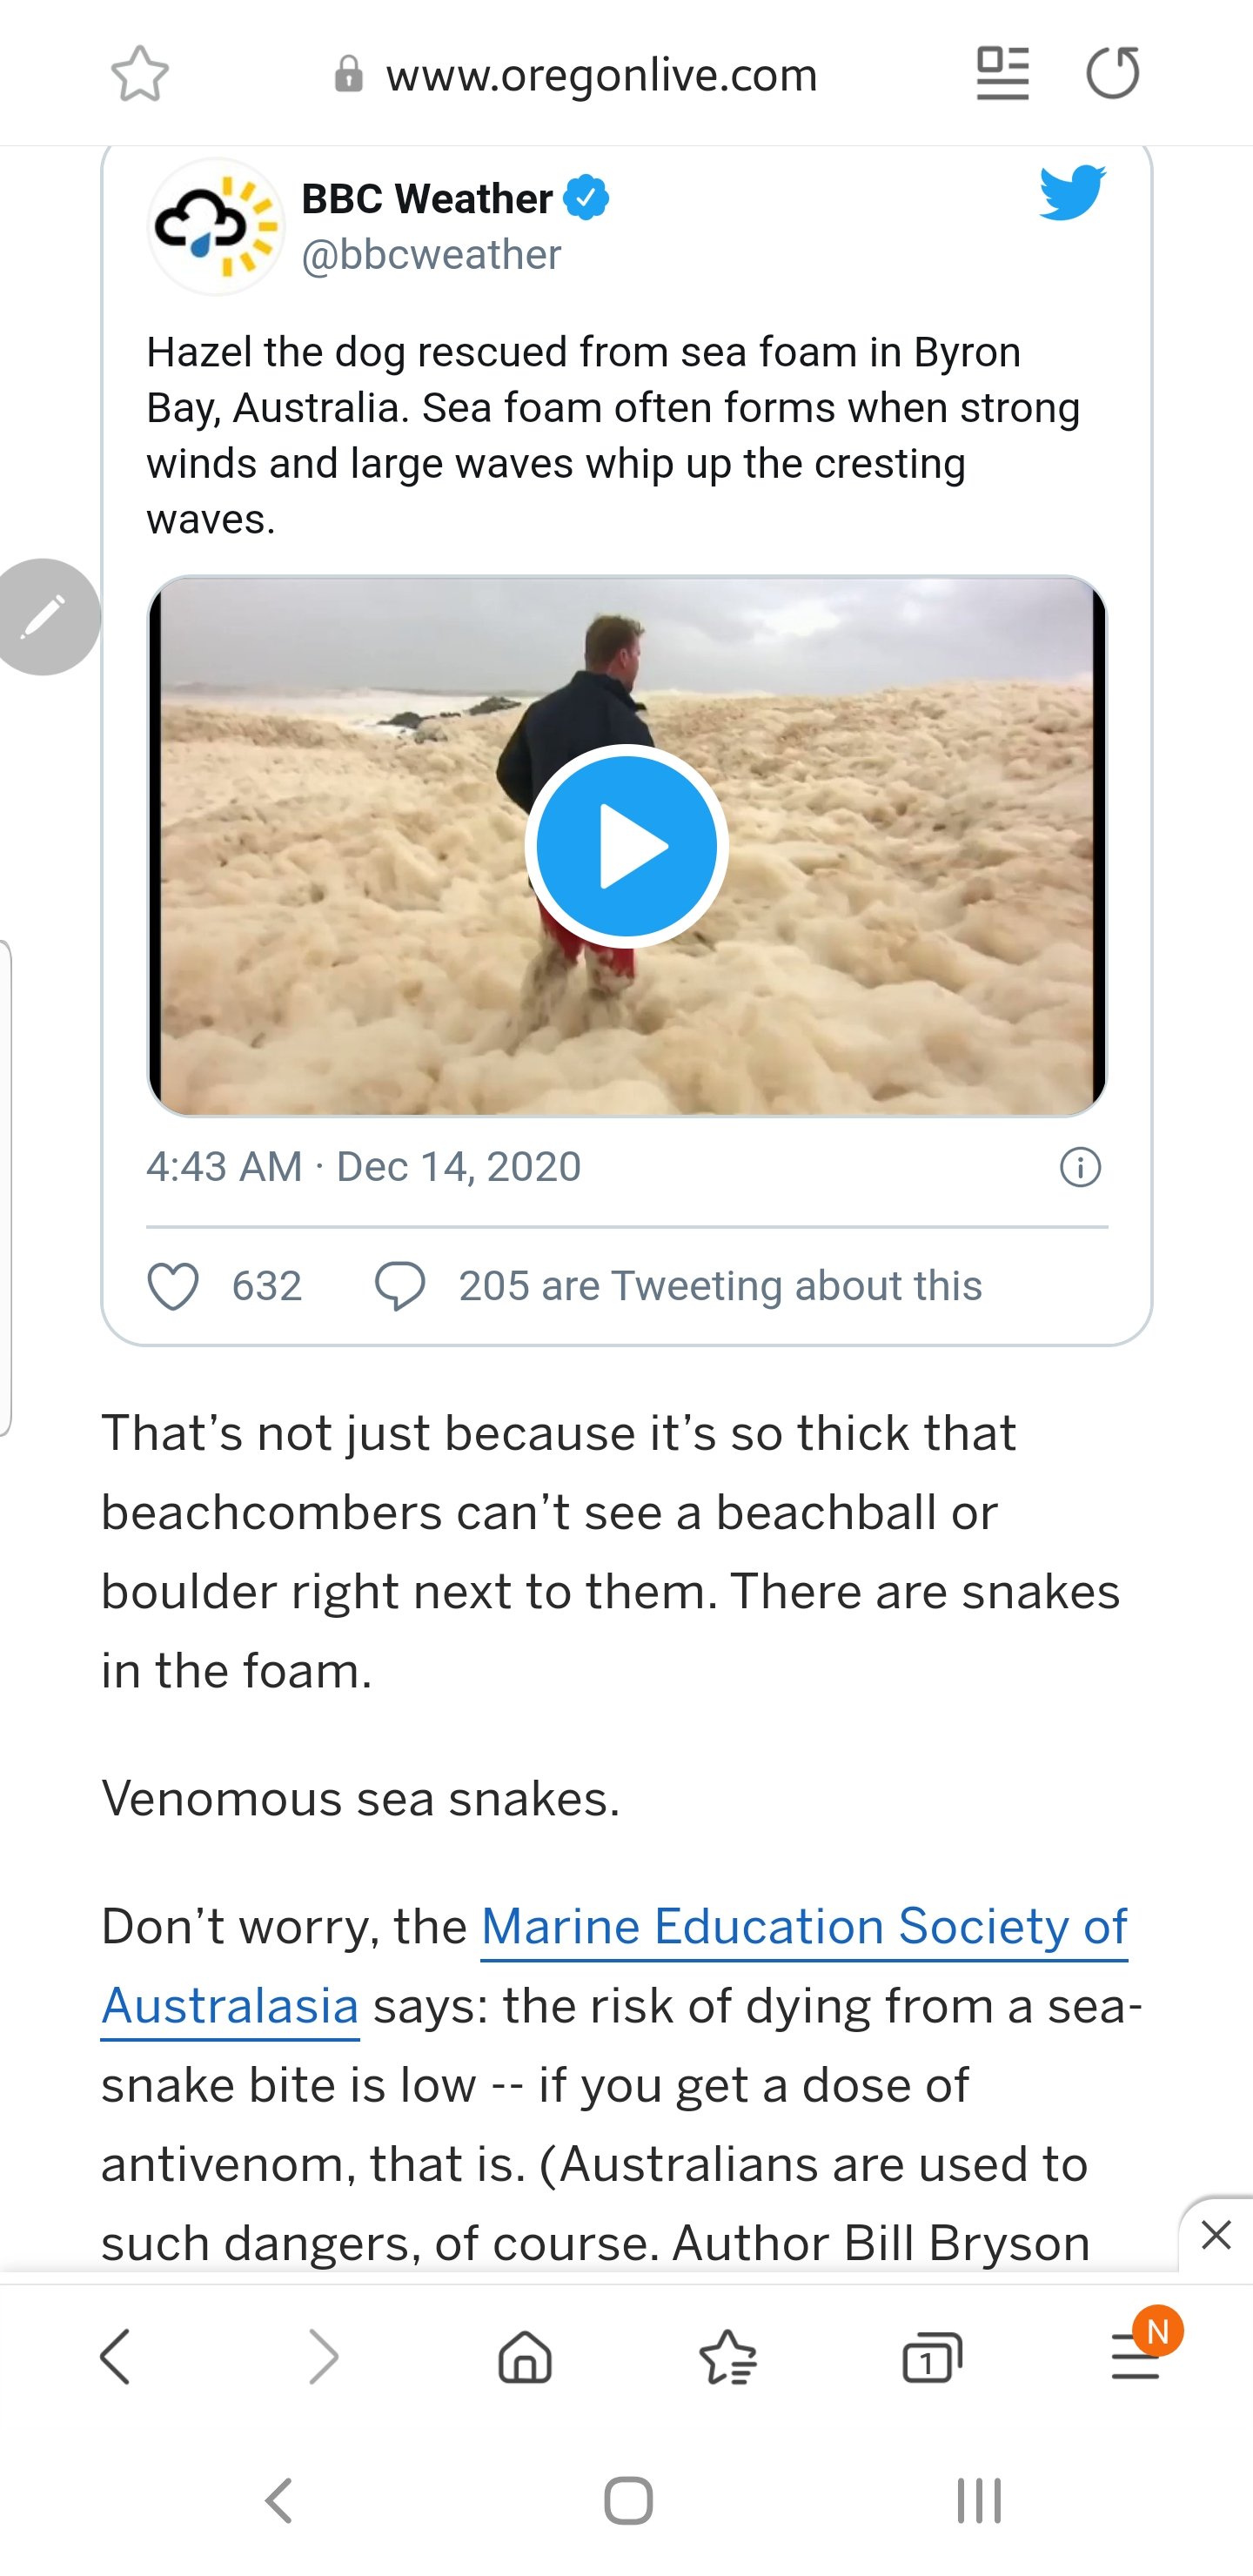This screenshot has height=2576, width=1253.
Task: Open the @bbcweather handle
Action: click(x=431, y=255)
